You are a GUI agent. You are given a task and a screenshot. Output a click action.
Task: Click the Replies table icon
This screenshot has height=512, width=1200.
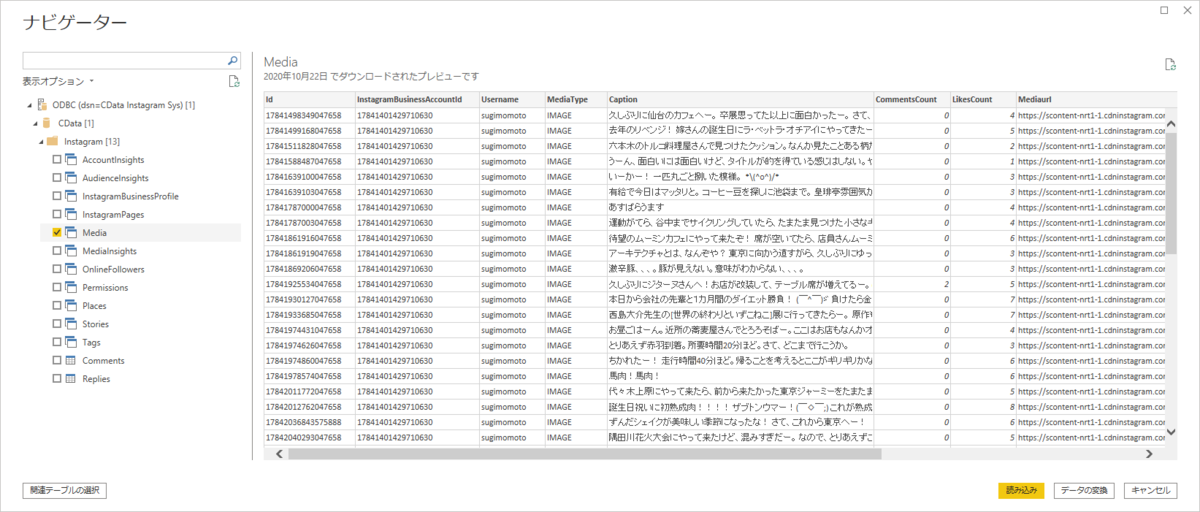(72, 379)
